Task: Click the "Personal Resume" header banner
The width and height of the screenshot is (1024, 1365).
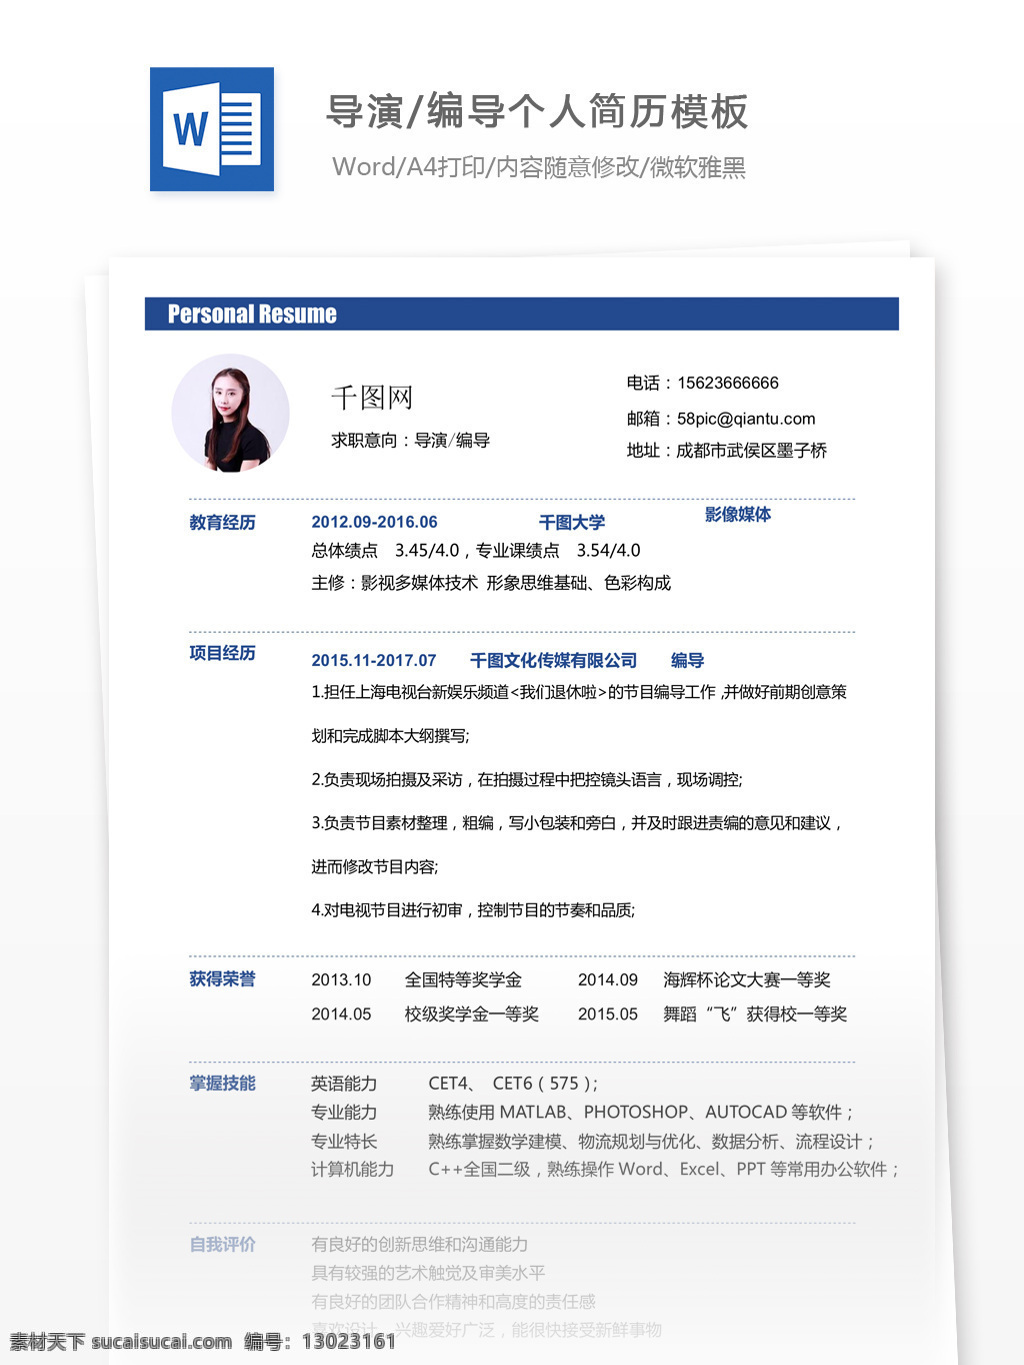Action: [522, 314]
